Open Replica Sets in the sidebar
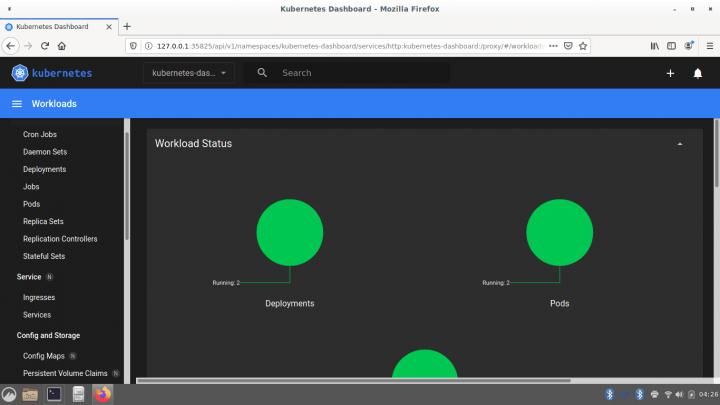Viewport: 720px width, 405px height. [x=43, y=221]
